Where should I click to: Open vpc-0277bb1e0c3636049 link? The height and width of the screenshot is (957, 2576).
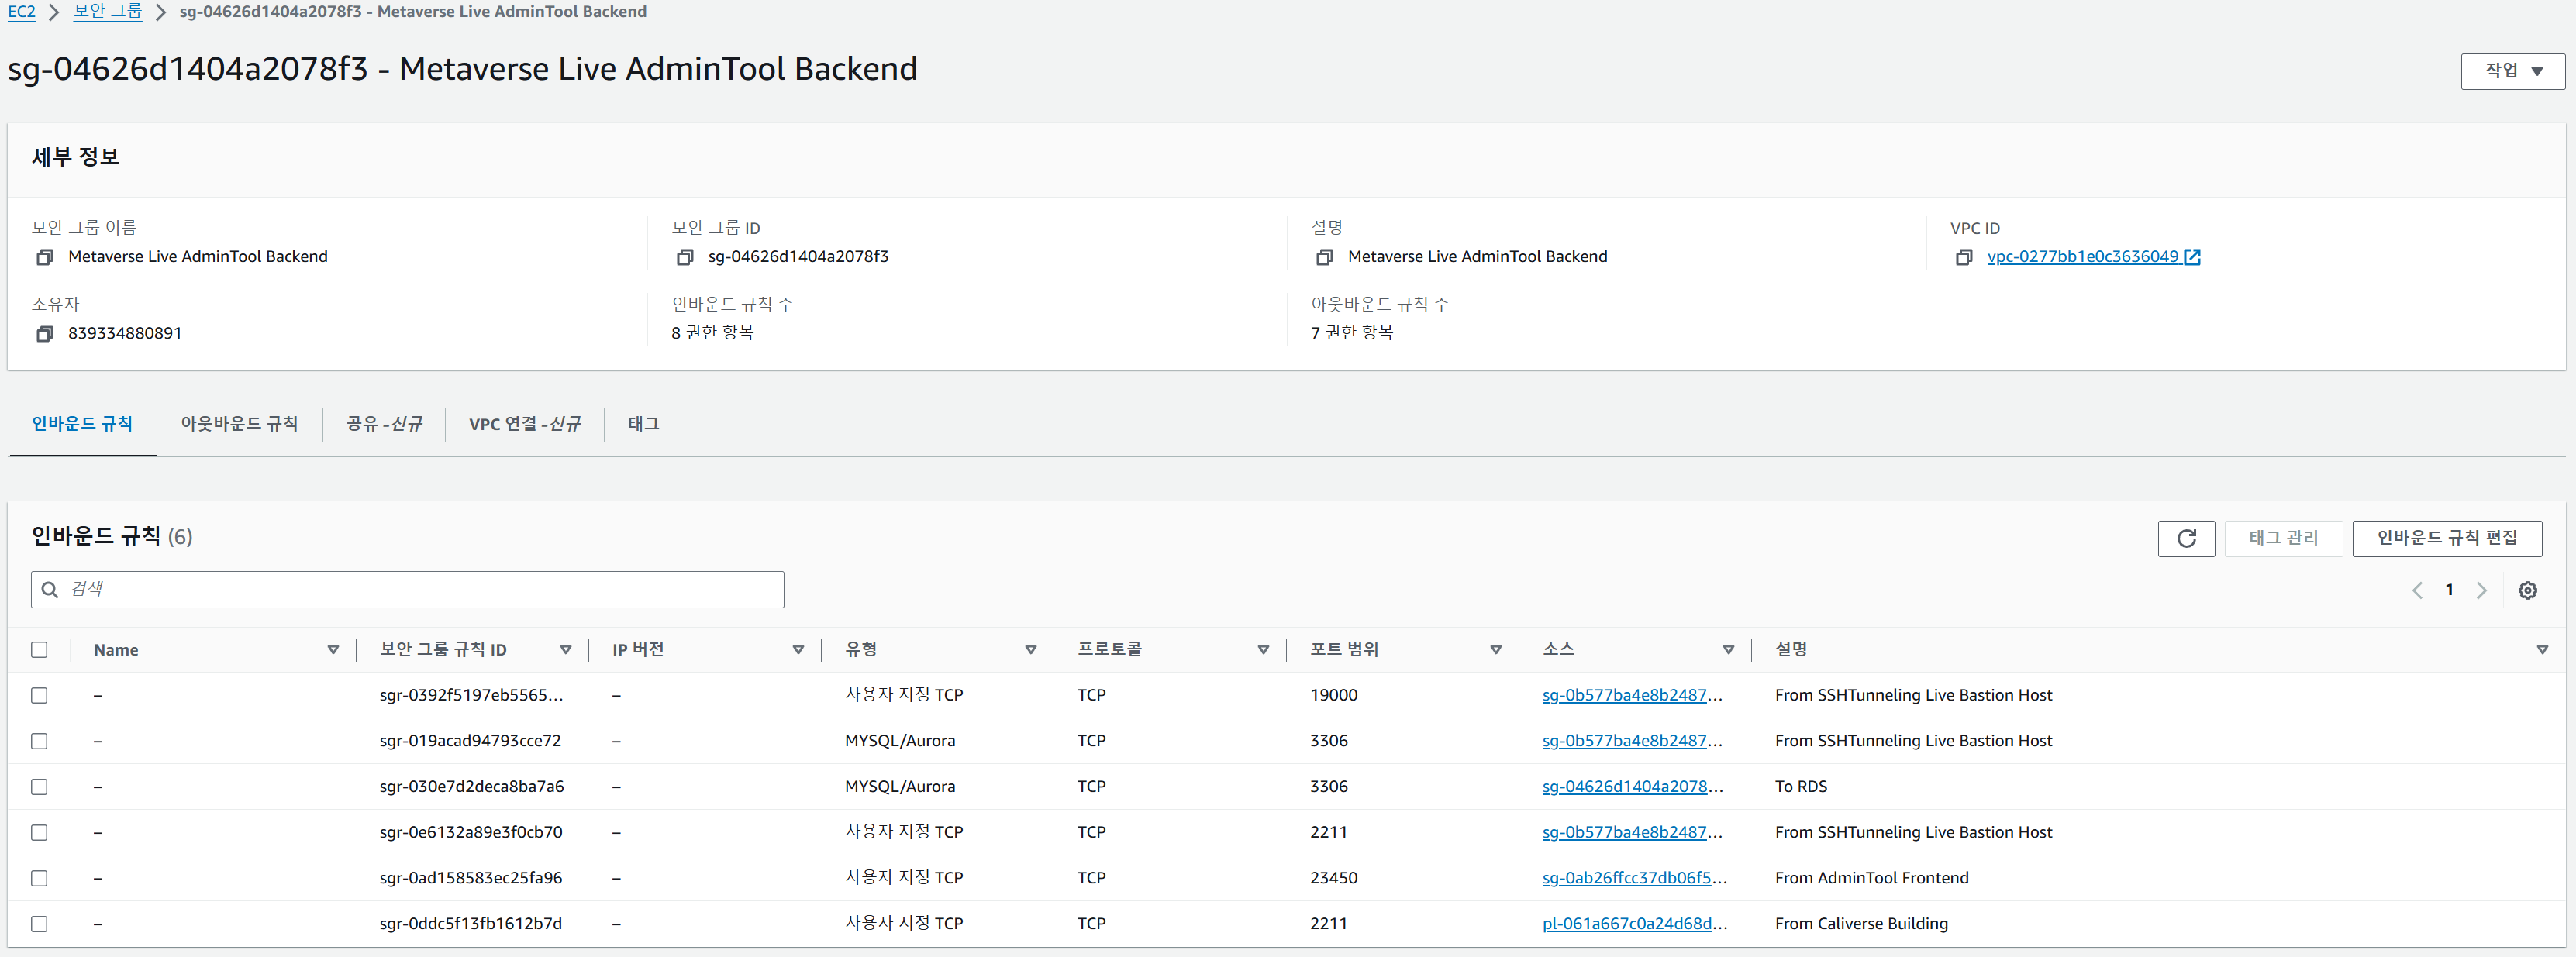(2082, 257)
